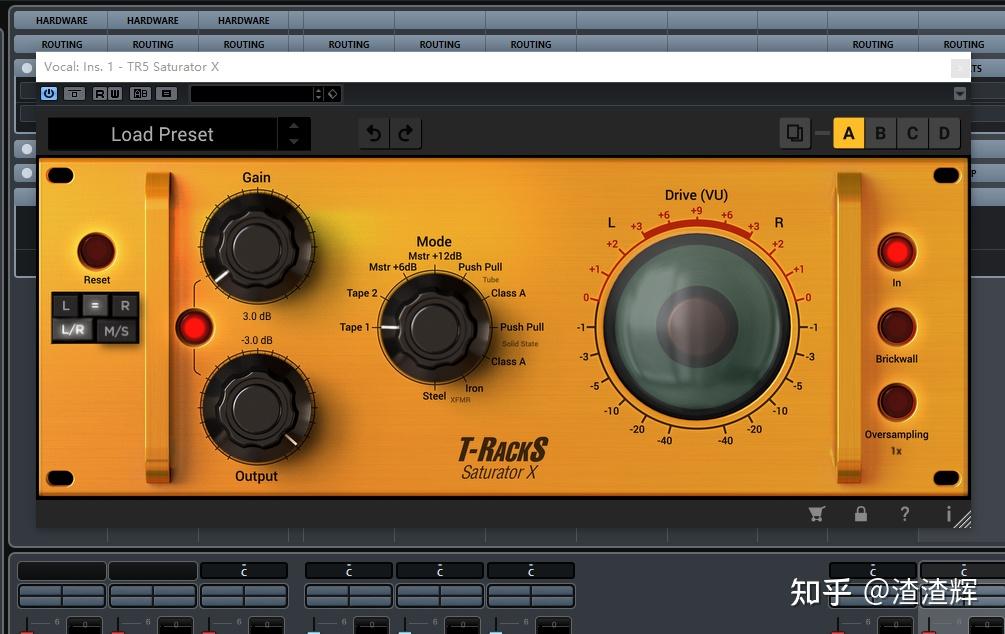Open preset management diamond icon
The height and width of the screenshot is (634, 1005).
333,94
